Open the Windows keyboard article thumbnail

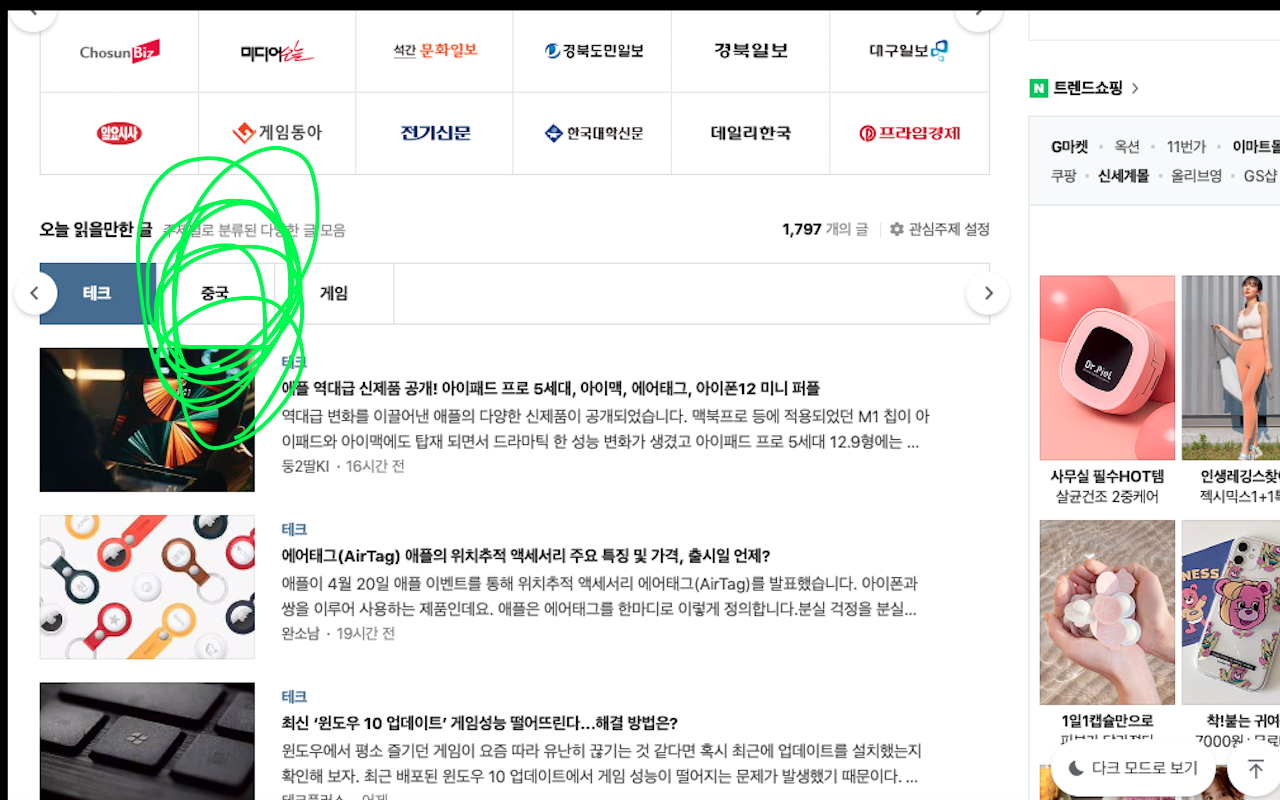tap(147, 741)
